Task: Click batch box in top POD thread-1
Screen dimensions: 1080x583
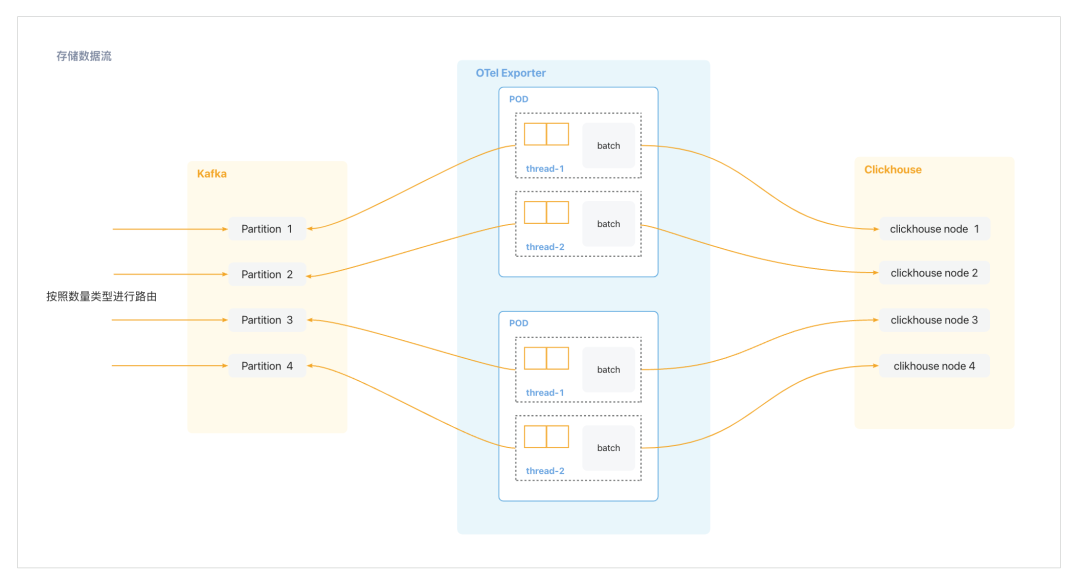Action: pyautogui.click(x=608, y=145)
